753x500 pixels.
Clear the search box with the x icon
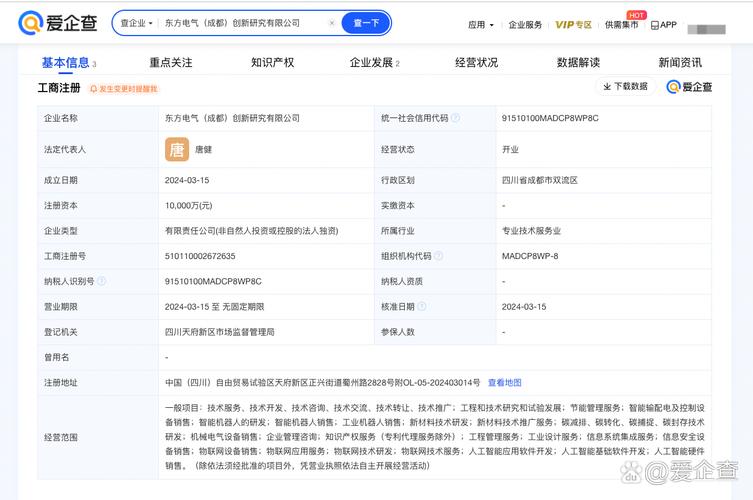click(x=331, y=23)
